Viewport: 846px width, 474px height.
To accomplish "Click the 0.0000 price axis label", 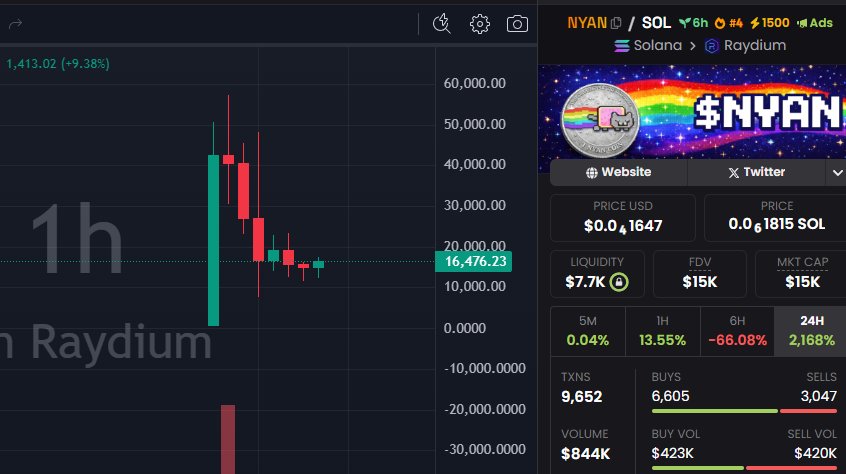I will pos(465,328).
